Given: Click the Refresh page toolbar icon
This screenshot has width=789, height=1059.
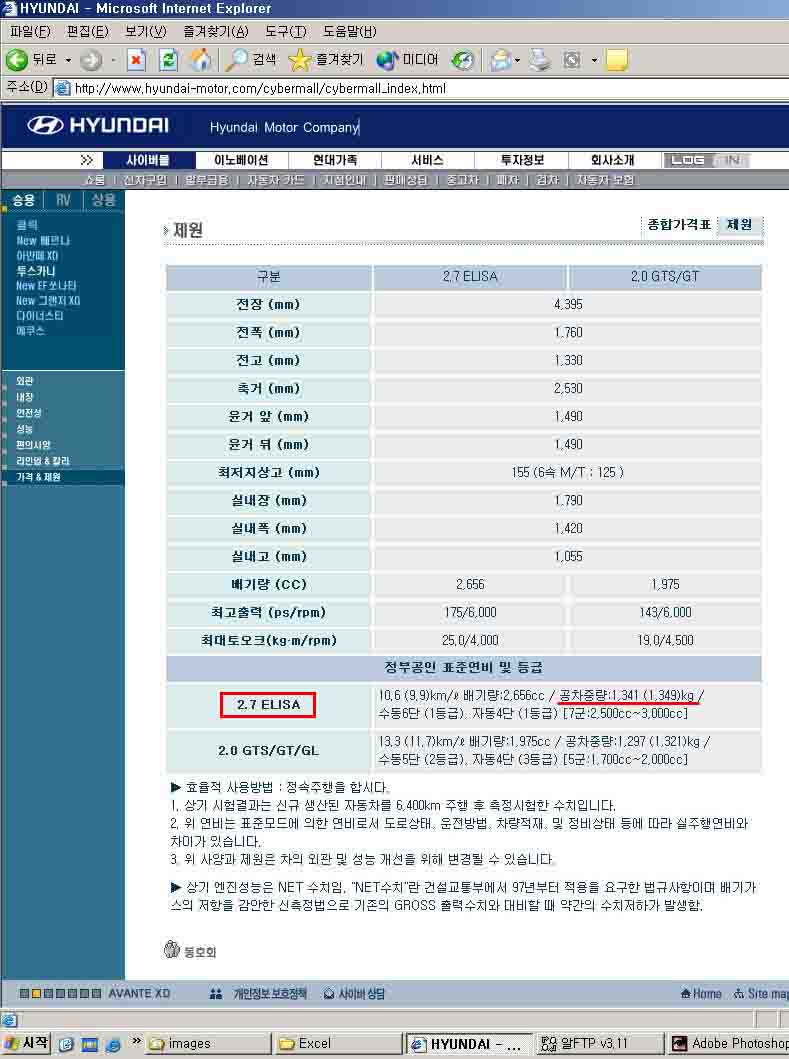Looking at the screenshot, I should point(168,60).
